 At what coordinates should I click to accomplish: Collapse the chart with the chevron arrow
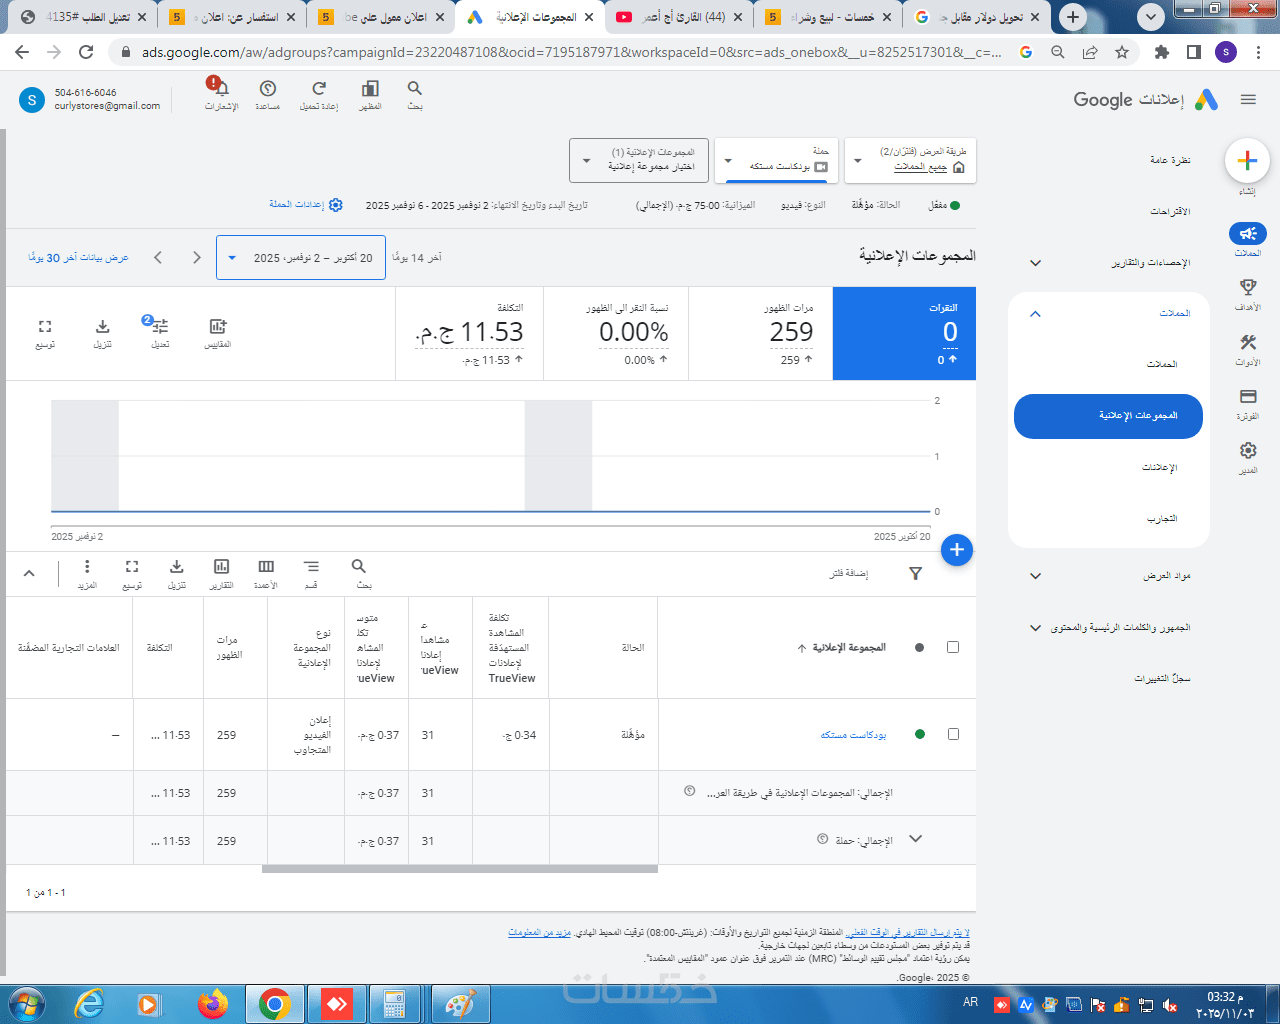29,573
